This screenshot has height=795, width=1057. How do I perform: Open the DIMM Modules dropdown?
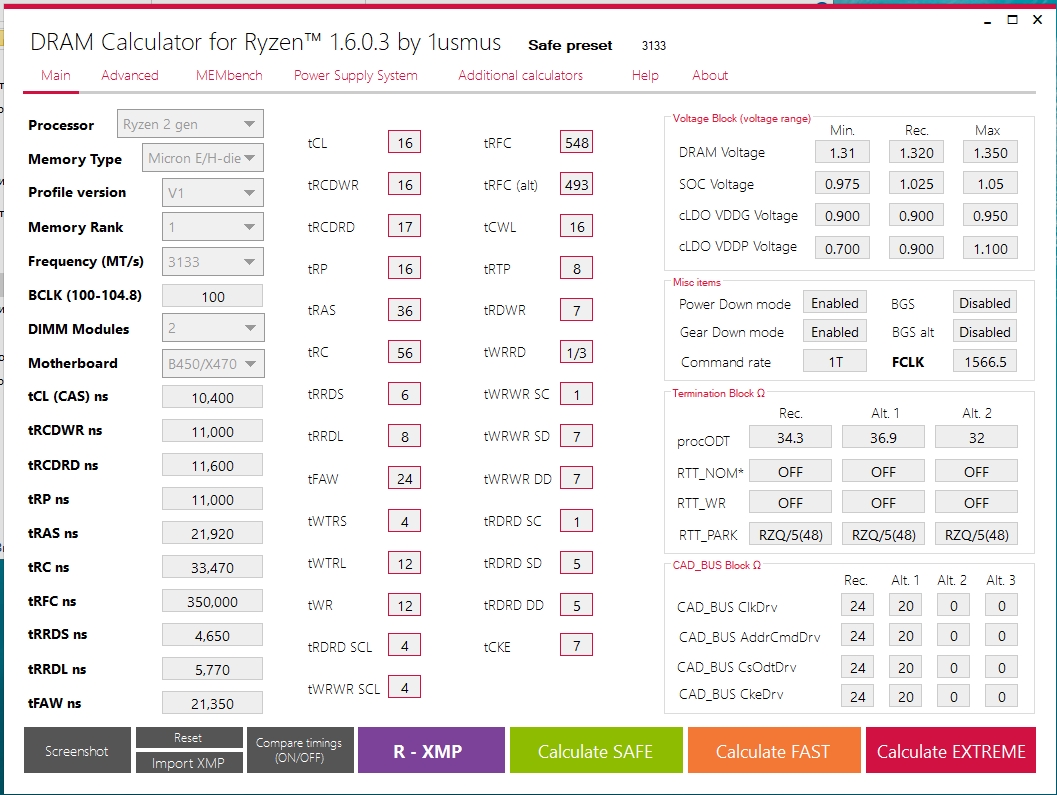[212, 328]
